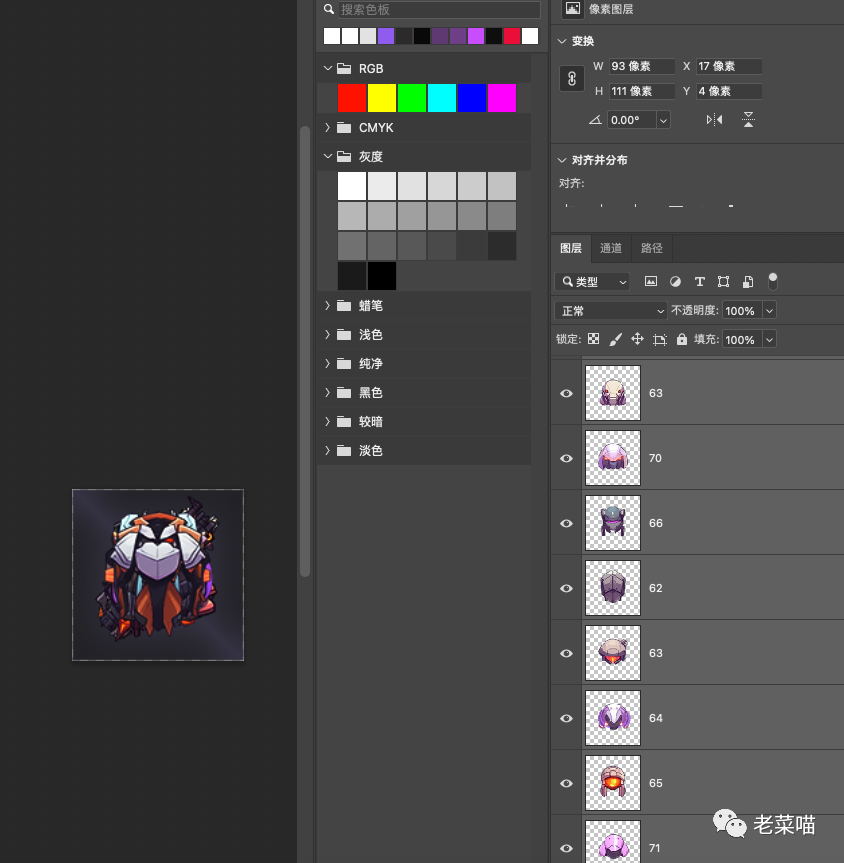Switch to the 图层 tab
The image size is (844, 863).
[x=571, y=248]
